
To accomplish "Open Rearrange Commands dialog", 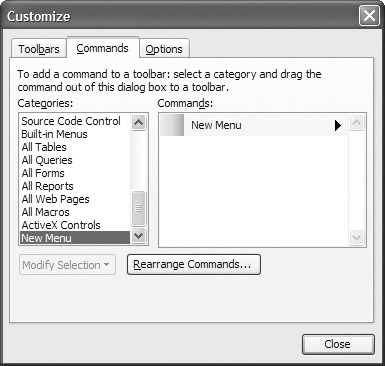I will (194, 265).
